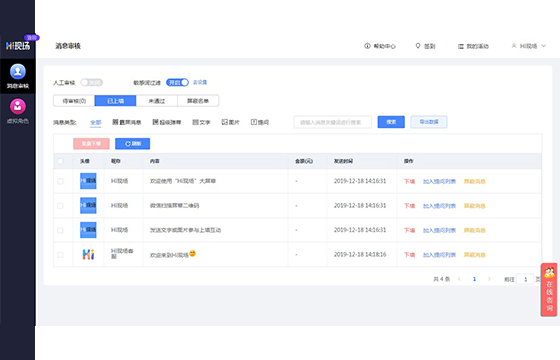
Task: Filter by 图片 message type
Action: pos(230,122)
